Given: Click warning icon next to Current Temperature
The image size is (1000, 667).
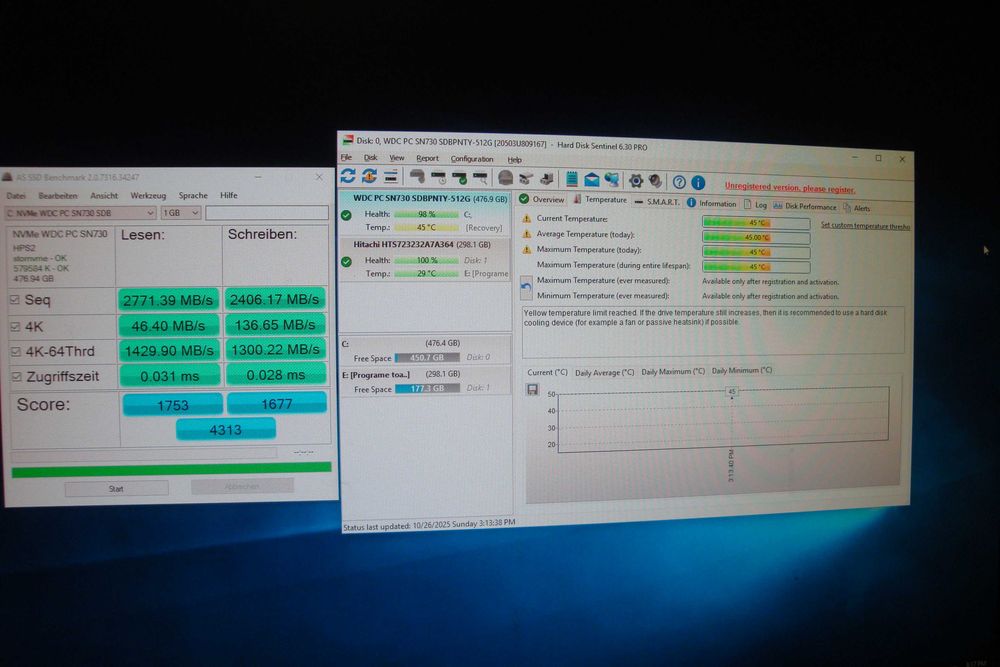Looking at the screenshot, I should (x=527, y=218).
